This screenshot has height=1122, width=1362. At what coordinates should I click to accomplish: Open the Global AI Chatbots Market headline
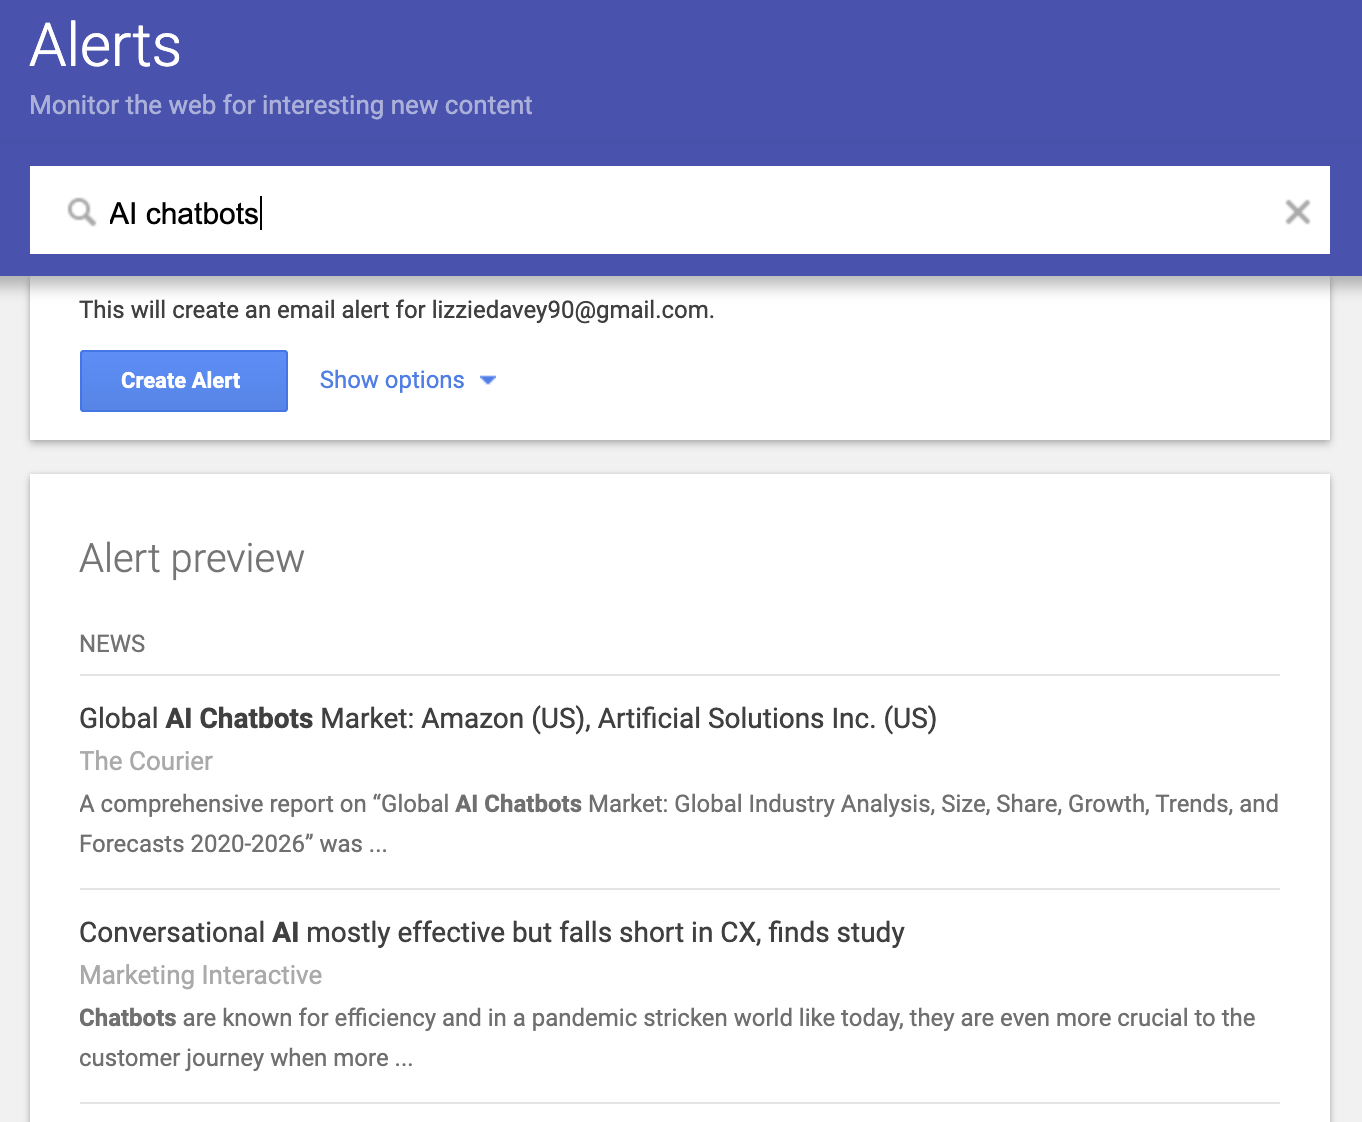[508, 718]
